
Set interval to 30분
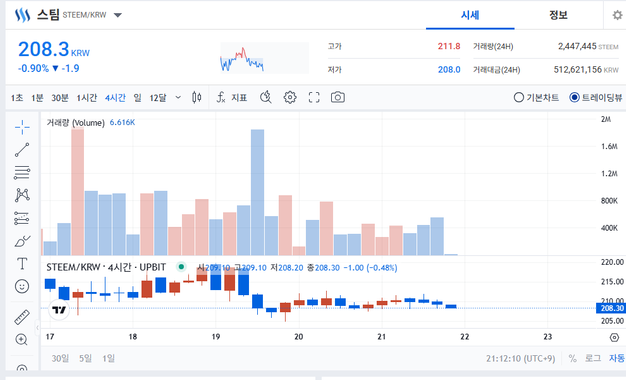(60, 98)
